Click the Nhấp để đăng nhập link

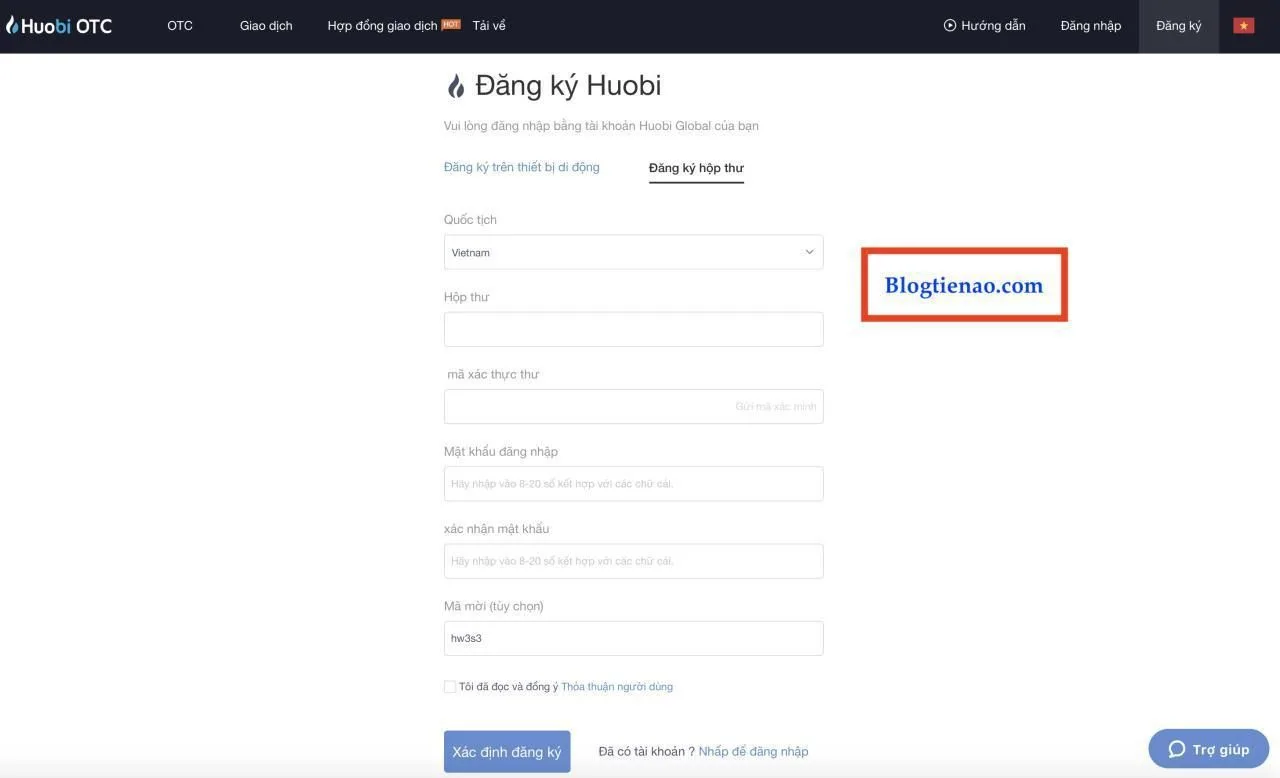753,750
